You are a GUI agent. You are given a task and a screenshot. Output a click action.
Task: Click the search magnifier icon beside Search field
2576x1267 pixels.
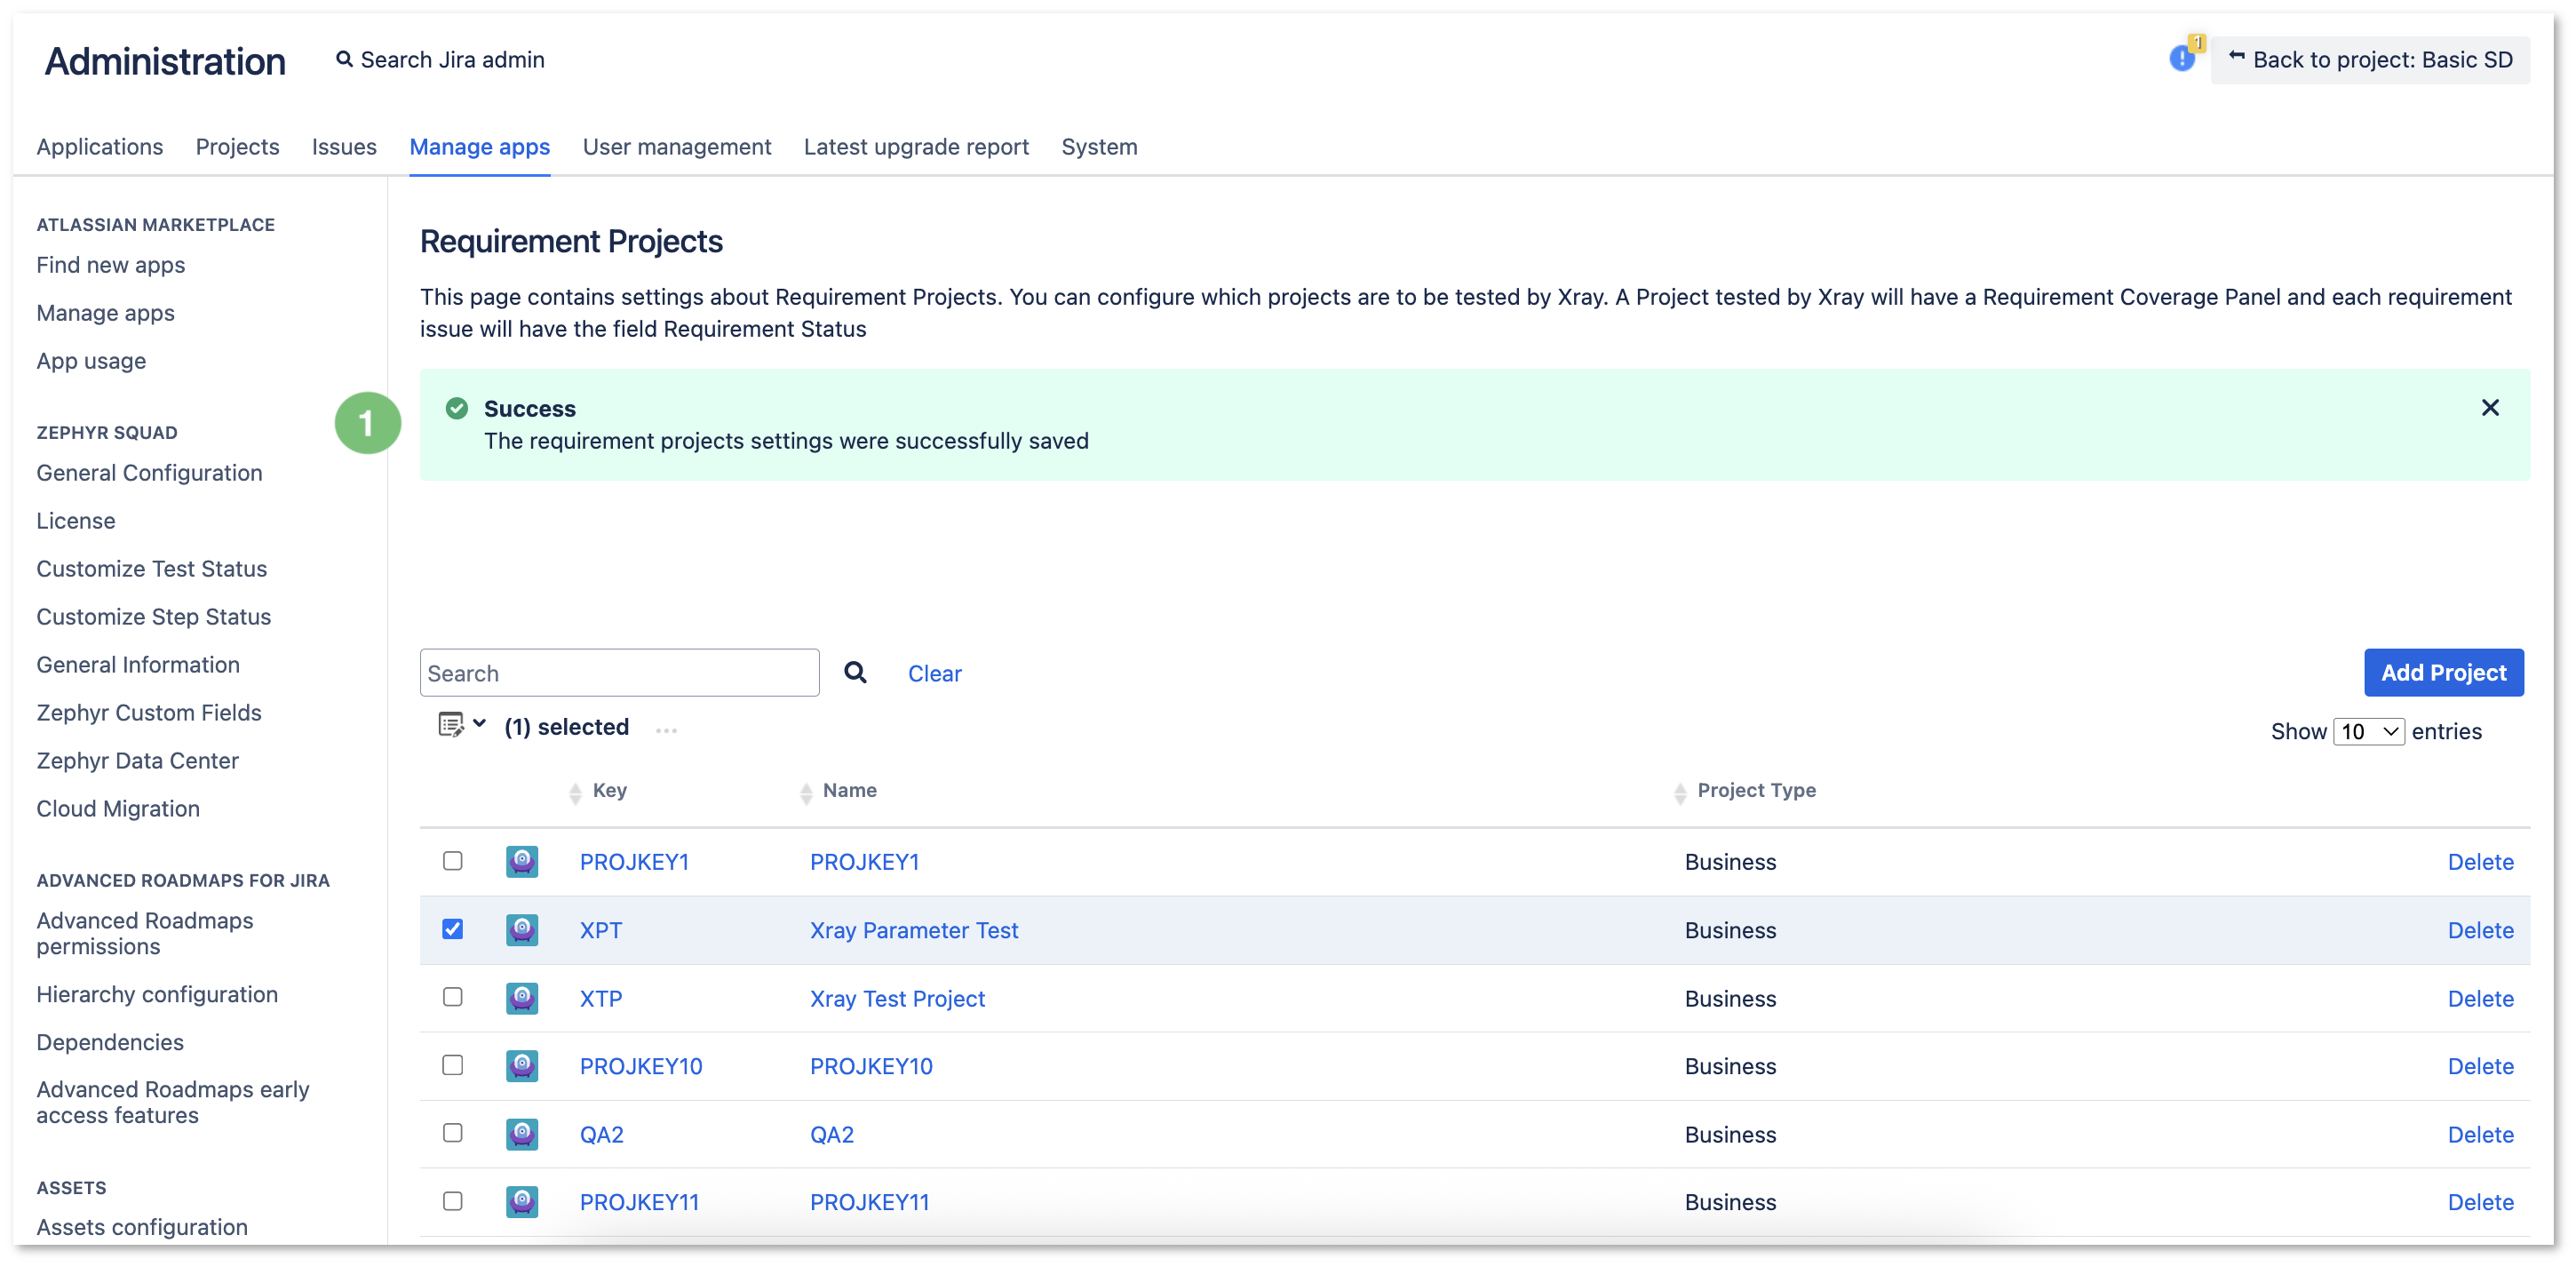[855, 672]
